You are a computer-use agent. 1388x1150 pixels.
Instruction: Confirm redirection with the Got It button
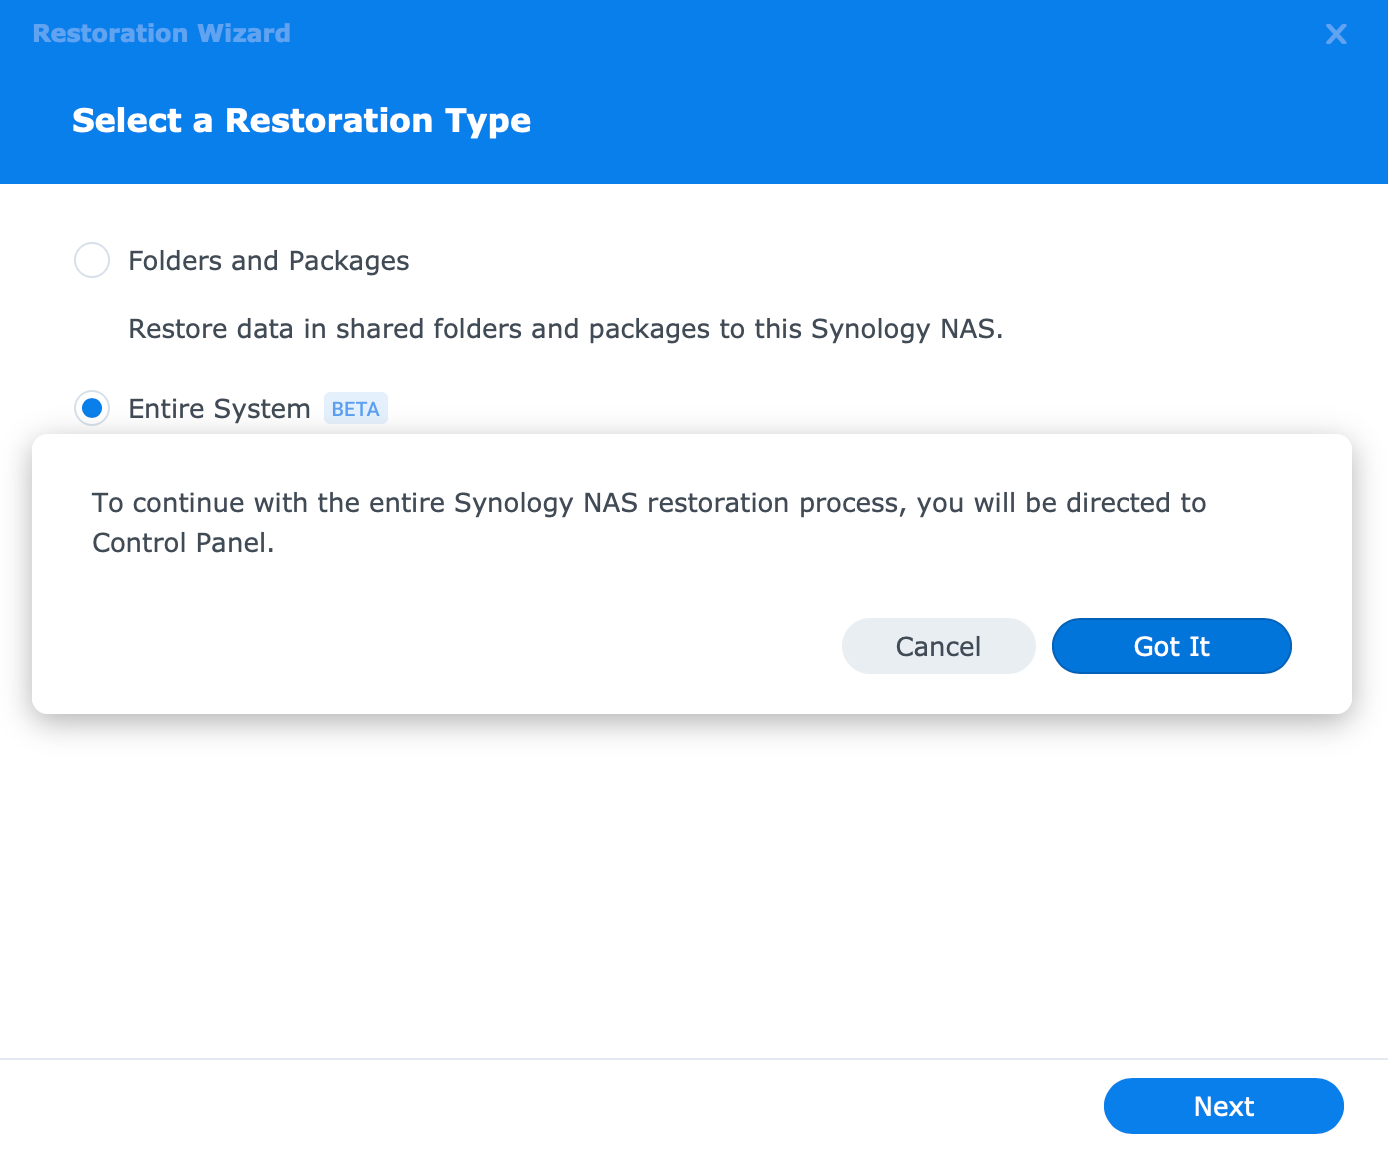click(1171, 646)
